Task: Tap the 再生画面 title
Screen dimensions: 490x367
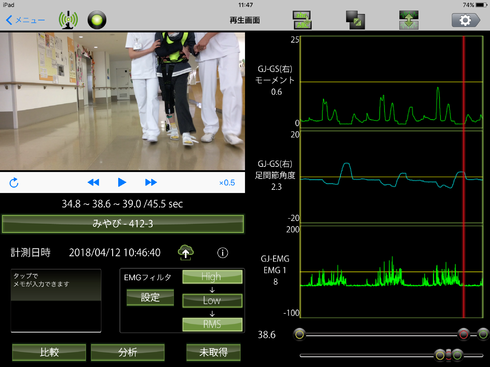Action: pyautogui.click(x=245, y=20)
